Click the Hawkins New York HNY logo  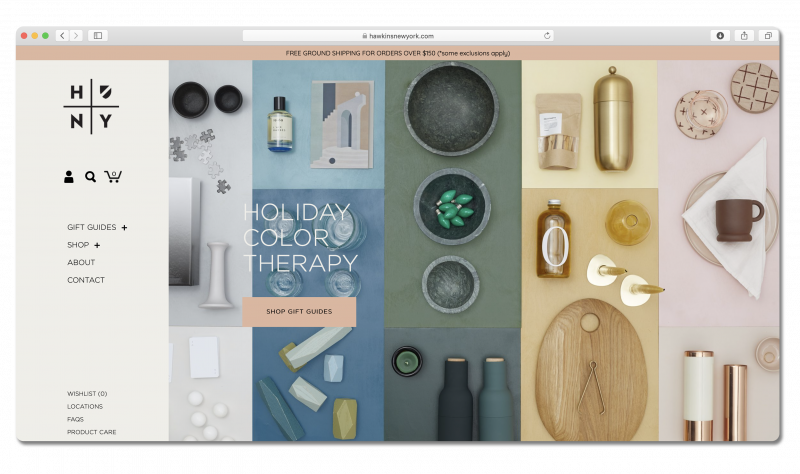[x=91, y=107]
